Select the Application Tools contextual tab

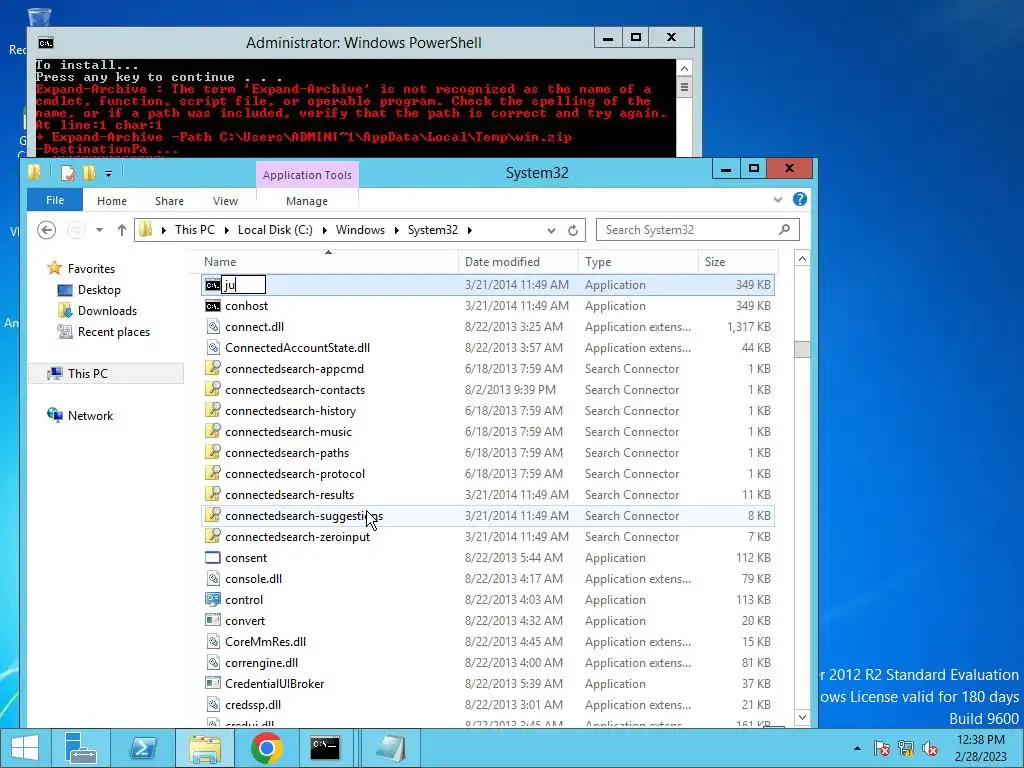click(x=307, y=175)
